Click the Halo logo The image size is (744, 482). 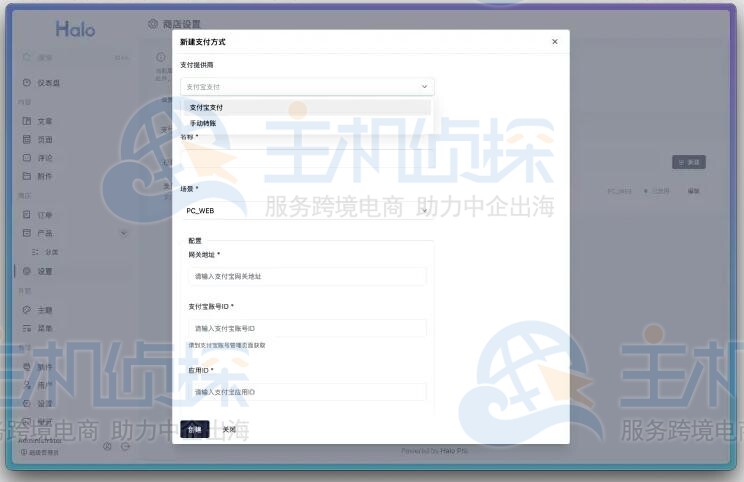[75, 29]
